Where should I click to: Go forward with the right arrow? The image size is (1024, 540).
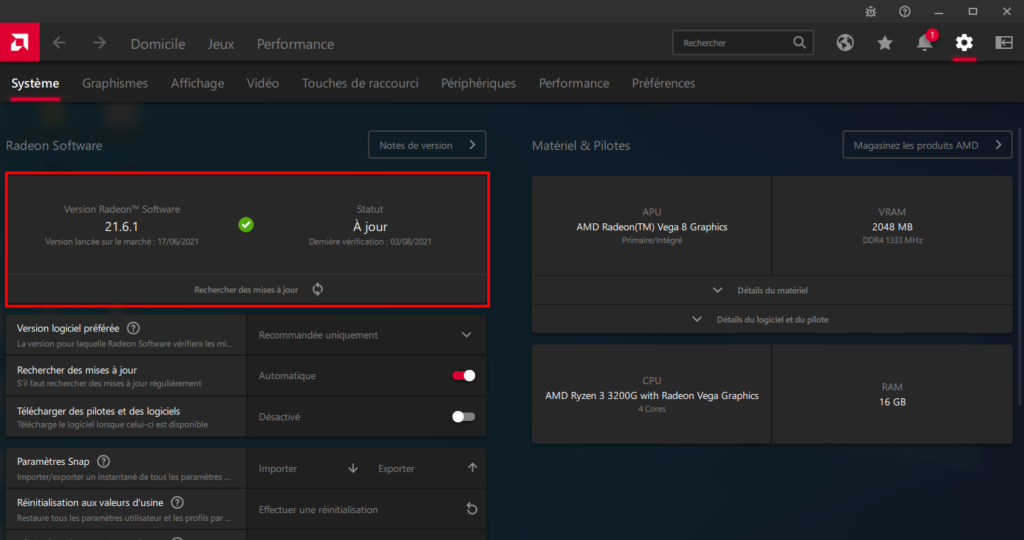pyautogui.click(x=99, y=43)
